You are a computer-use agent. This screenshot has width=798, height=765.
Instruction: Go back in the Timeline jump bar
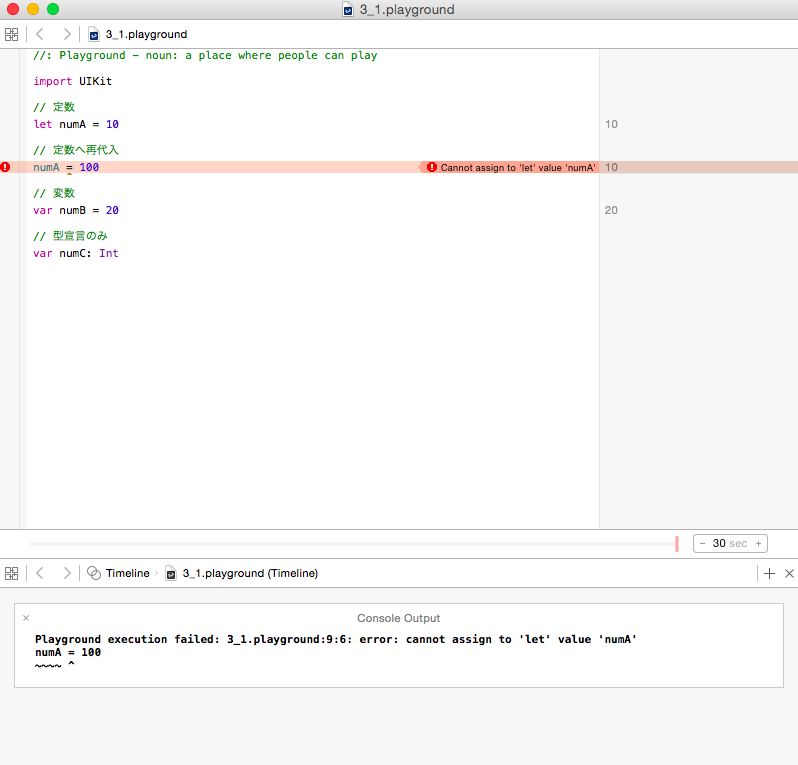[x=40, y=573]
